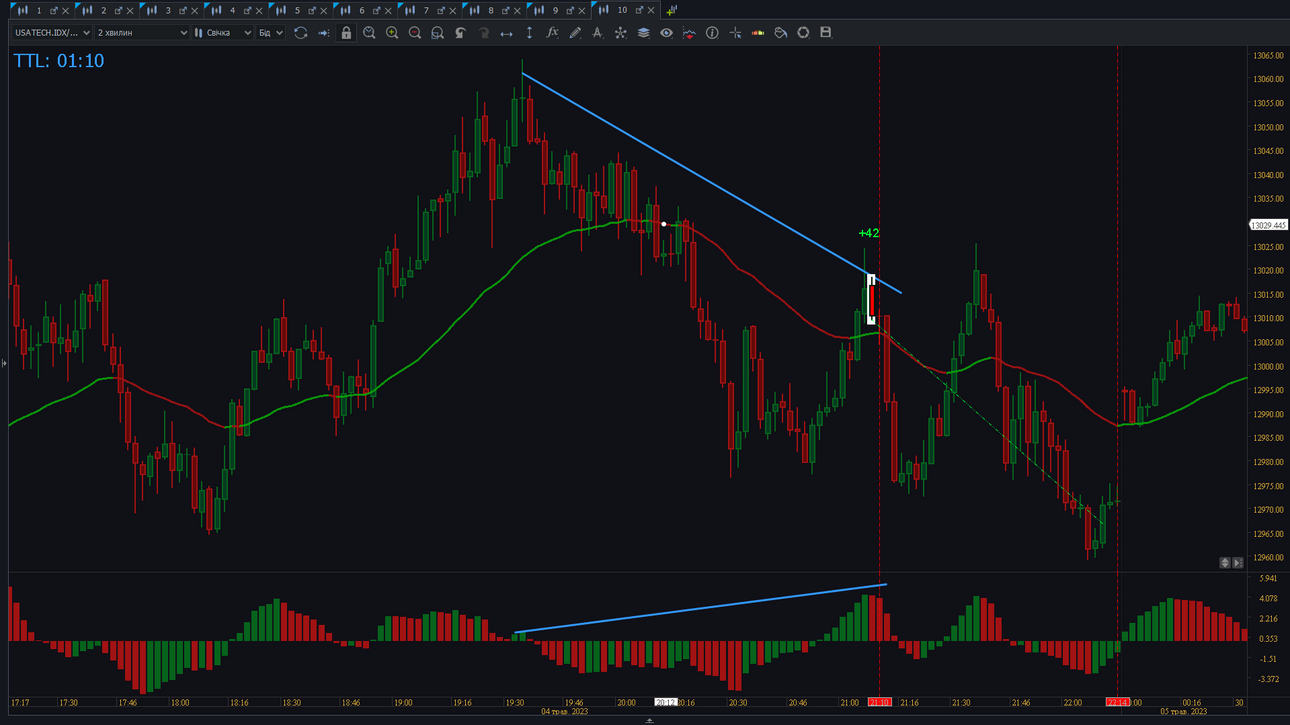Toggle the eye visibility icon
Image resolution: width=1290 pixels, height=725 pixels.
pos(666,33)
